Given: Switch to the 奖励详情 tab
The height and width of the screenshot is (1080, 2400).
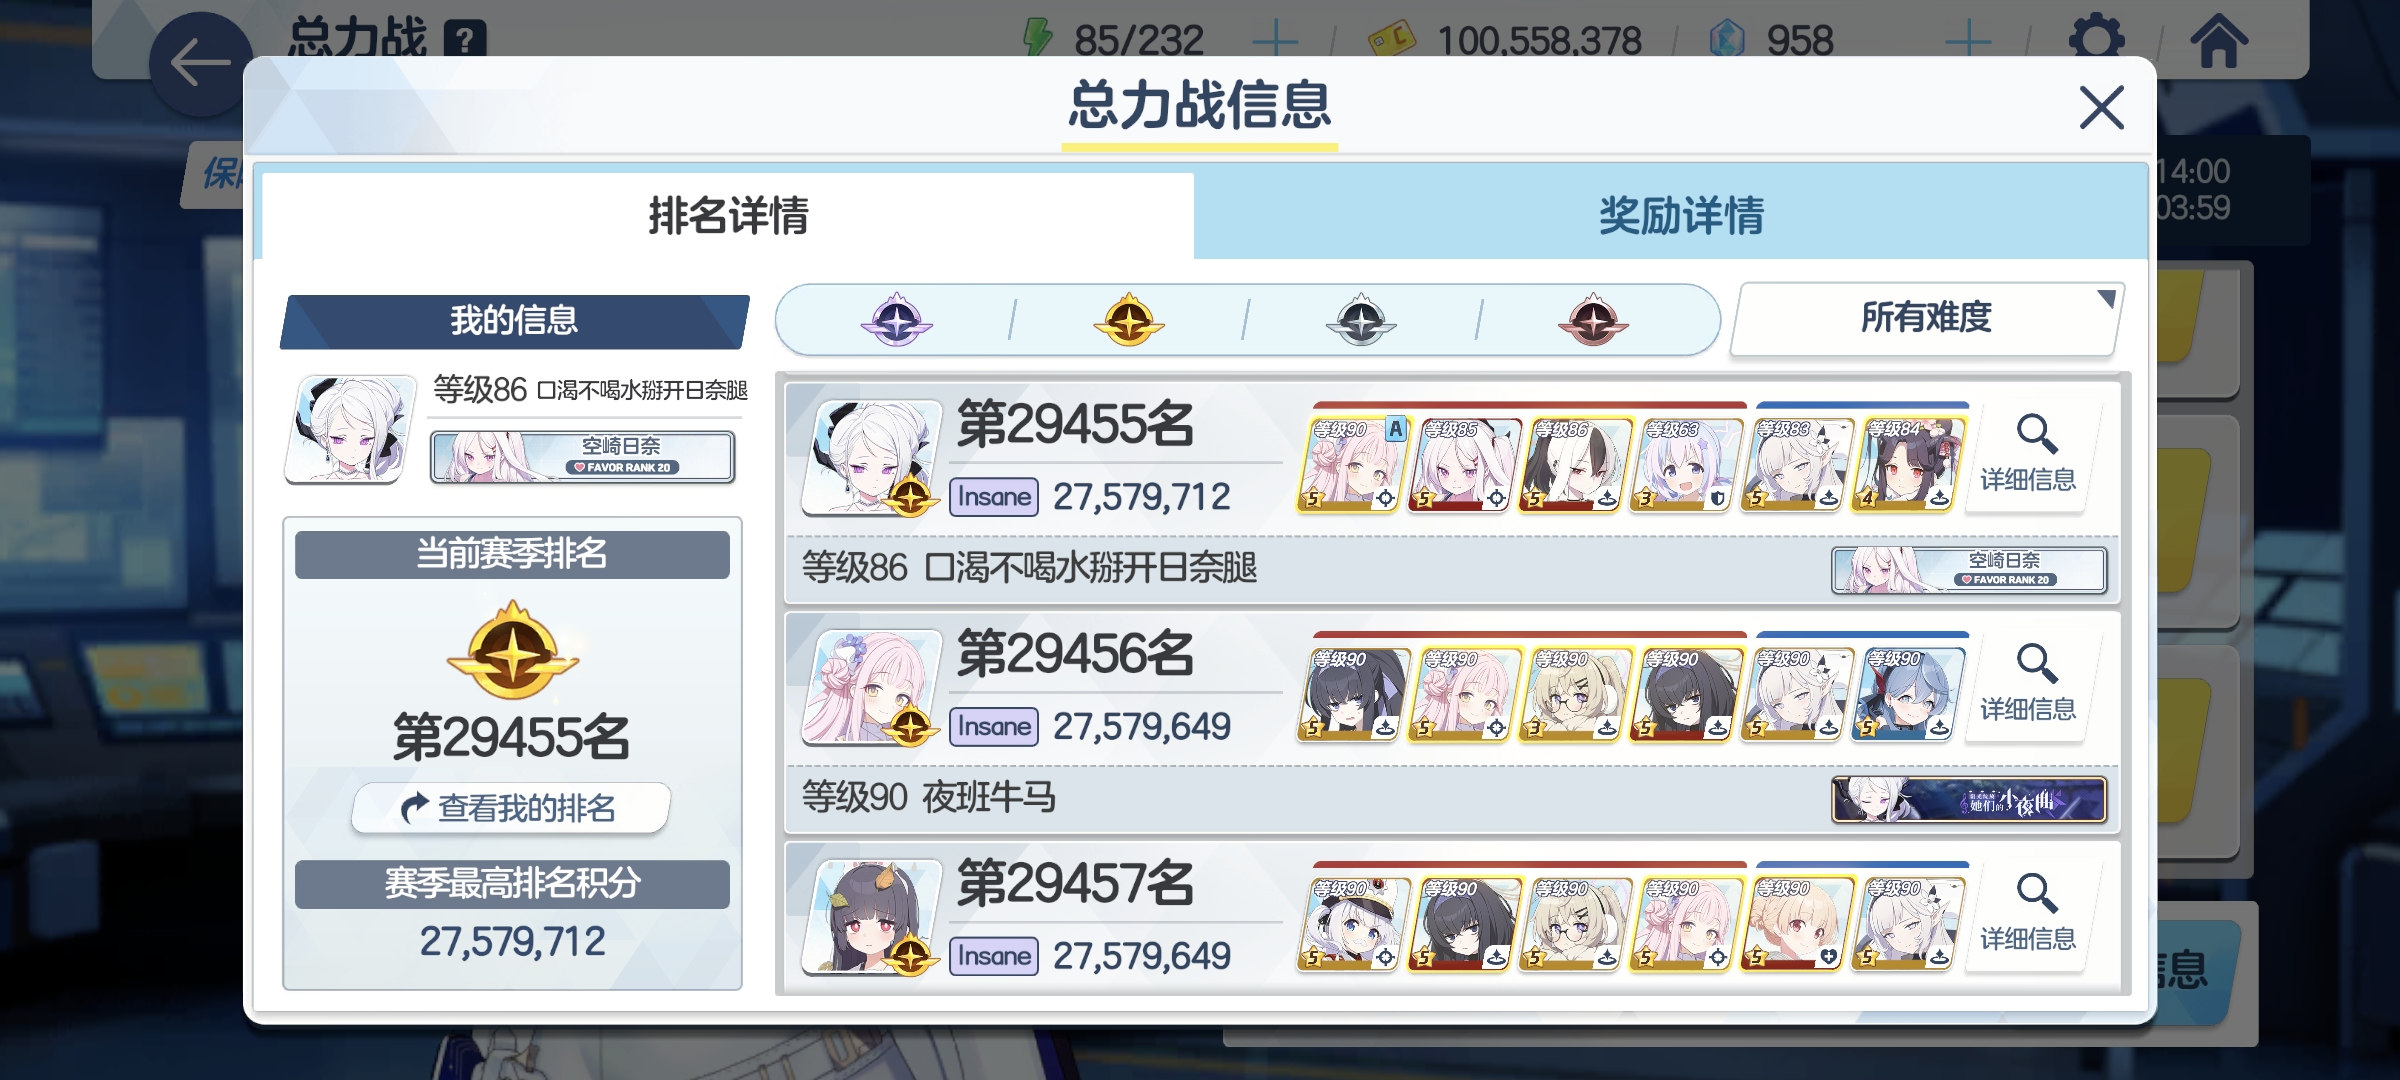Looking at the screenshot, I should coord(1681,216).
